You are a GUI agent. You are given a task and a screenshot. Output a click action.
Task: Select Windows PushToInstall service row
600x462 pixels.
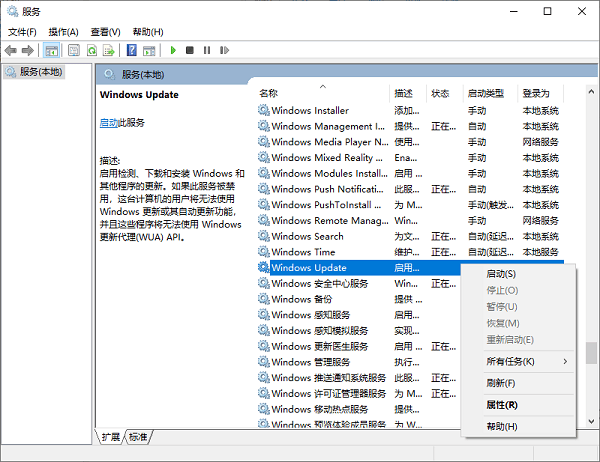pos(409,205)
